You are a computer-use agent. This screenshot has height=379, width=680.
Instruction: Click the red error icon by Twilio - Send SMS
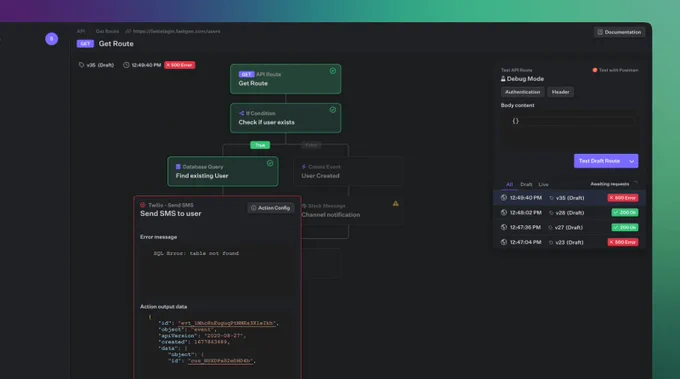pos(143,205)
